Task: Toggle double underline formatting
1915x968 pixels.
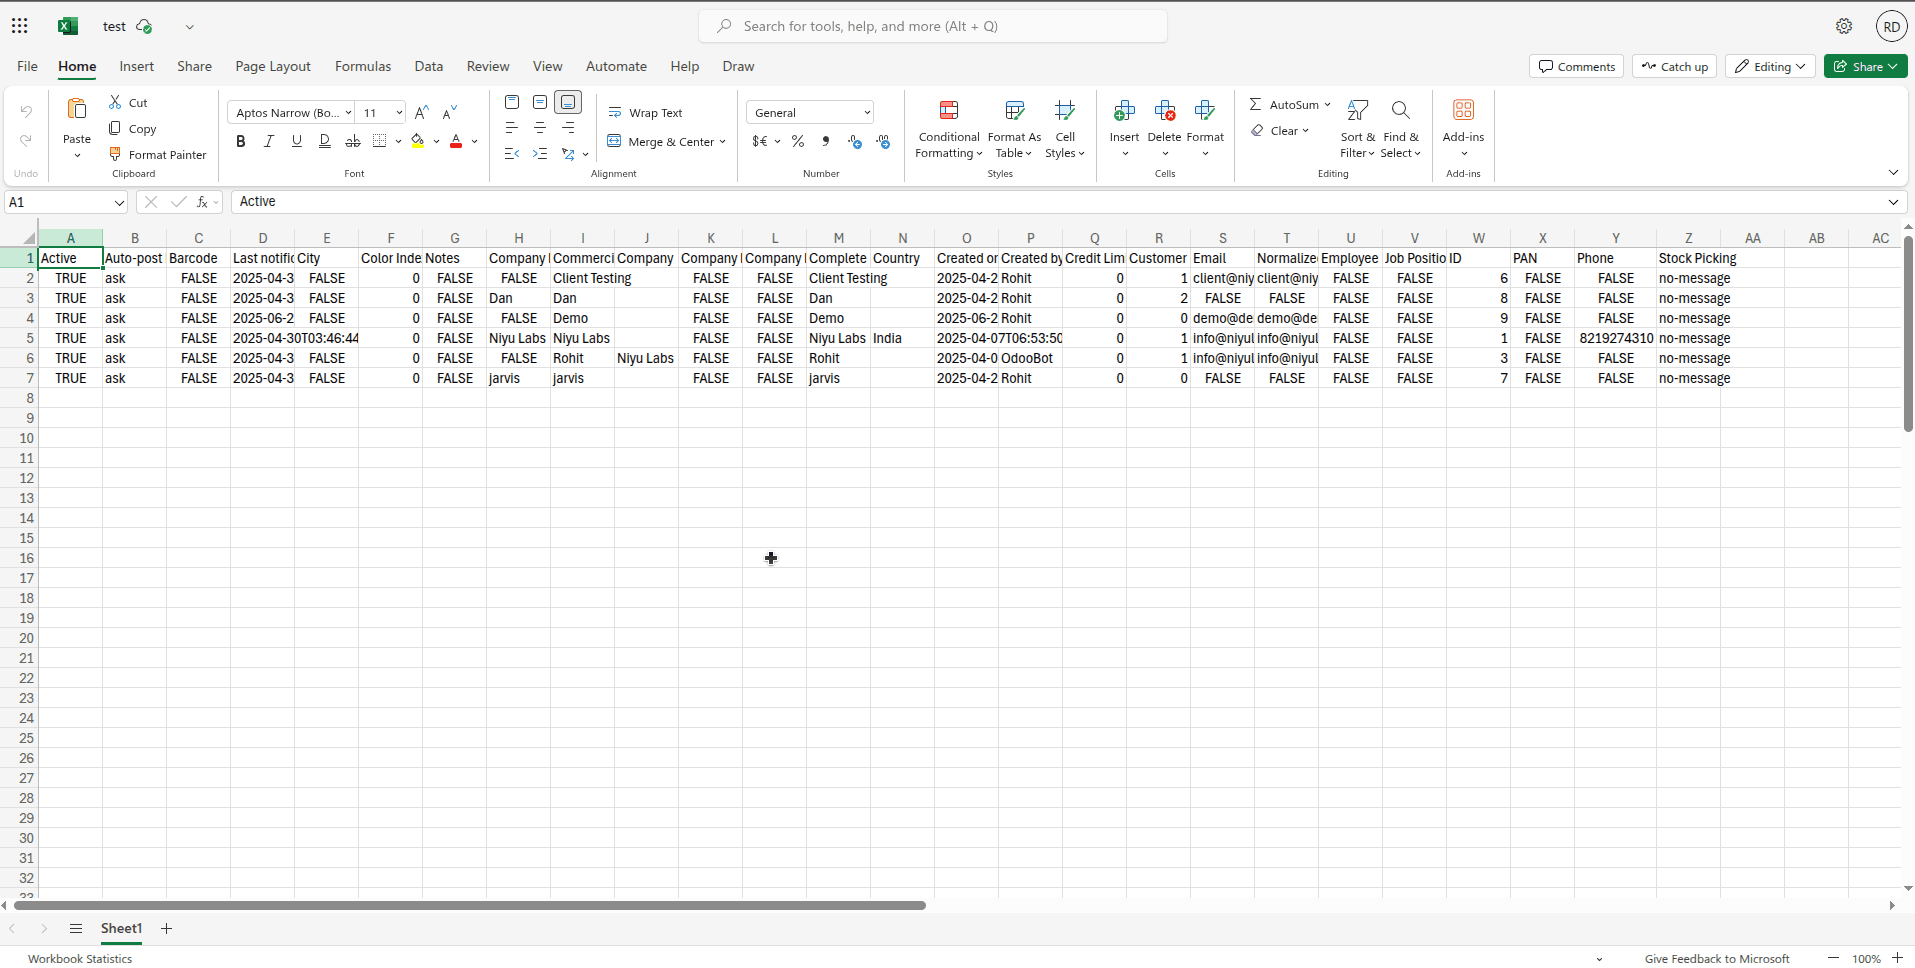Action: (324, 141)
